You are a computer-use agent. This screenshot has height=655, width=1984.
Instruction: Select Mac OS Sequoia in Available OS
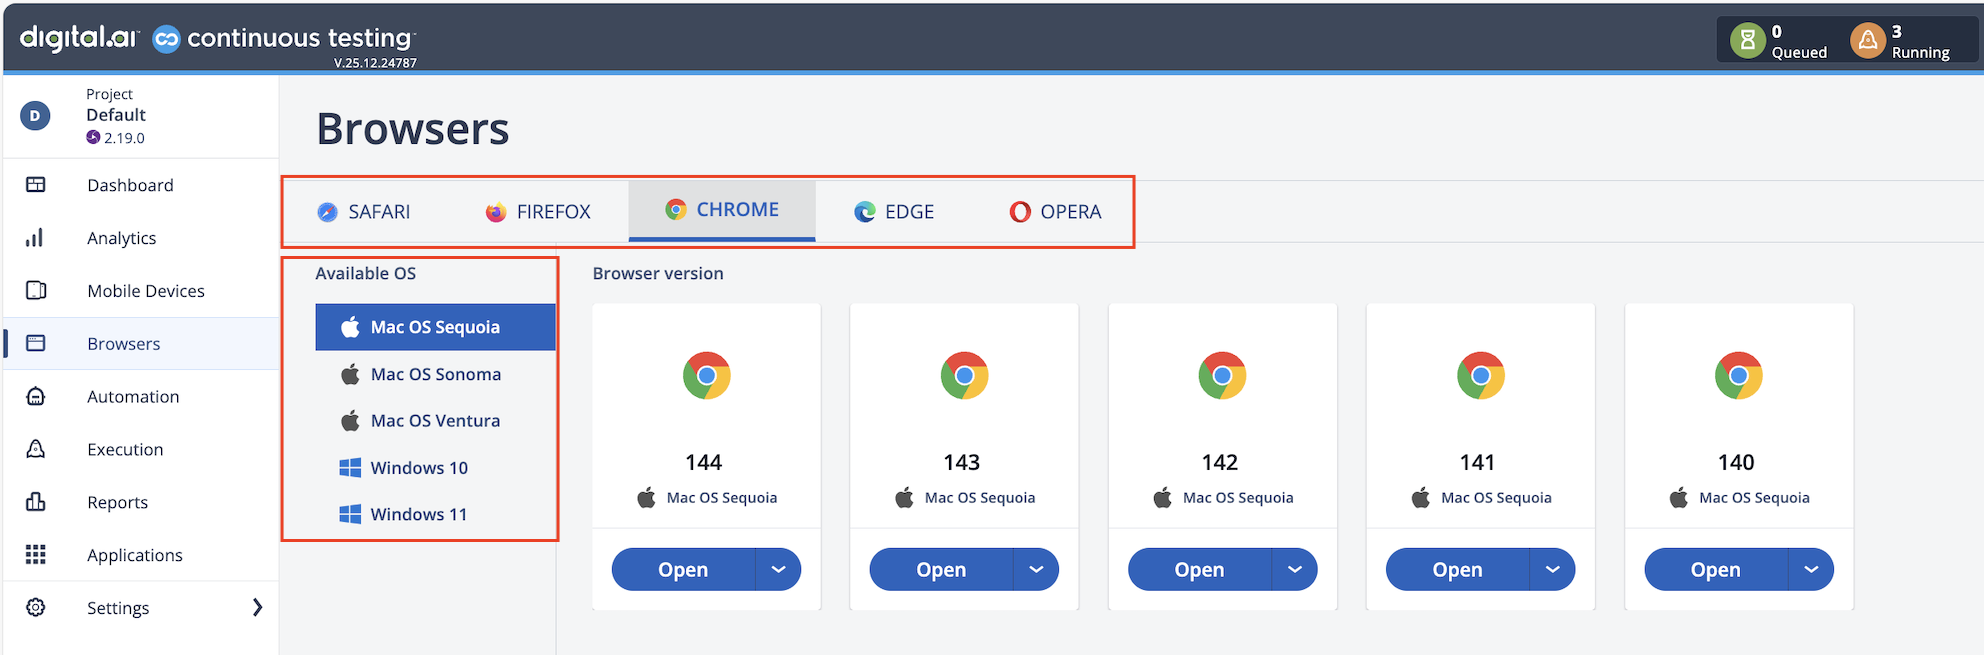pyautogui.click(x=435, y=327)
